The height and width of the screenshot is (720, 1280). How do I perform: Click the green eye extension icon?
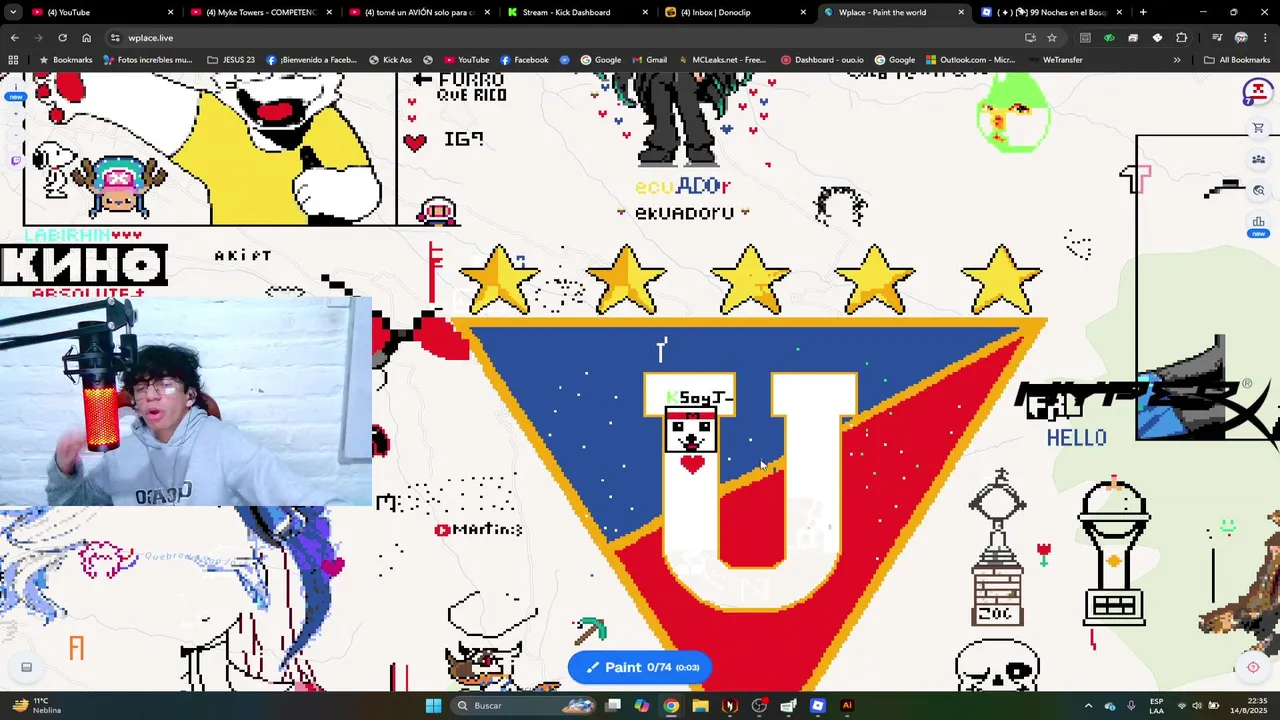(x=1109, y=38)
